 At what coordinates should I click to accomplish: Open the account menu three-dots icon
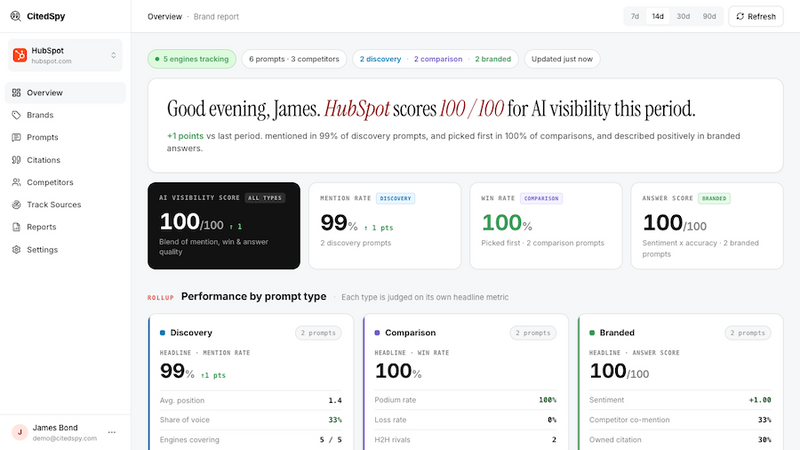(x=112, y=432)
